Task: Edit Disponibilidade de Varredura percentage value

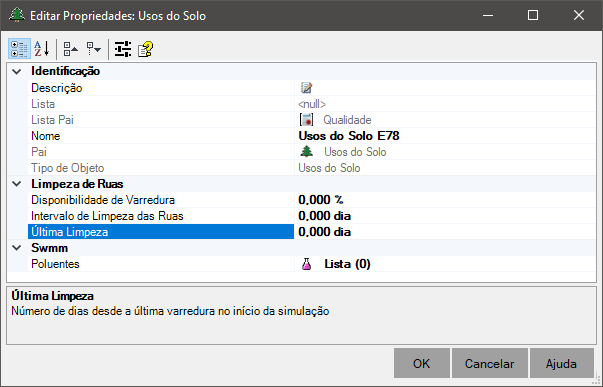Action: tap(445, 200)
